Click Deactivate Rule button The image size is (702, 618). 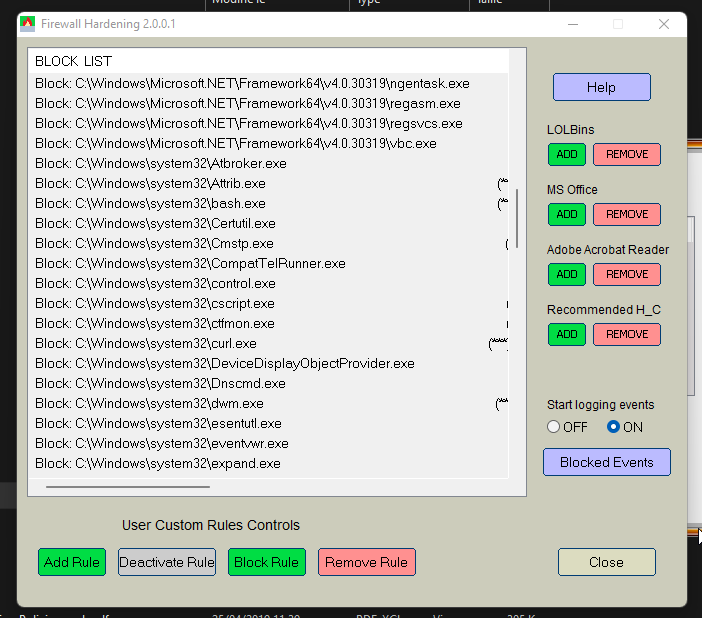[x=167, y=562]
